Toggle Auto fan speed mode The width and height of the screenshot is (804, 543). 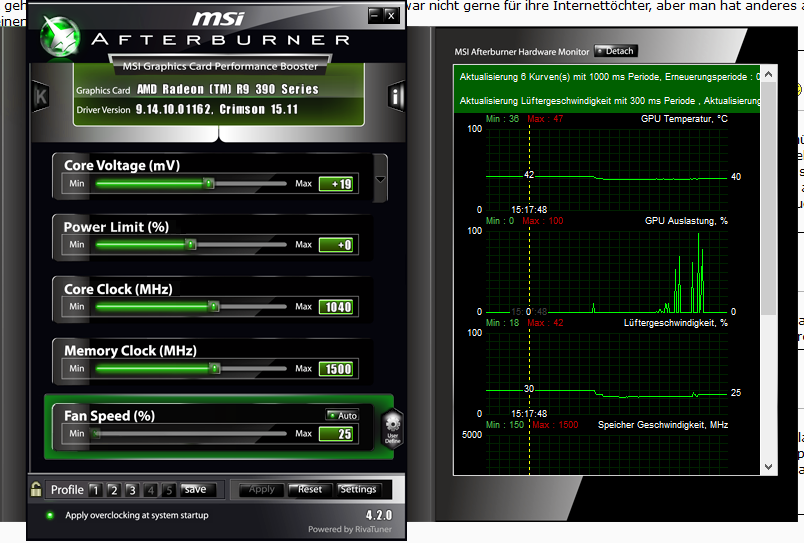tap(343, 415)
